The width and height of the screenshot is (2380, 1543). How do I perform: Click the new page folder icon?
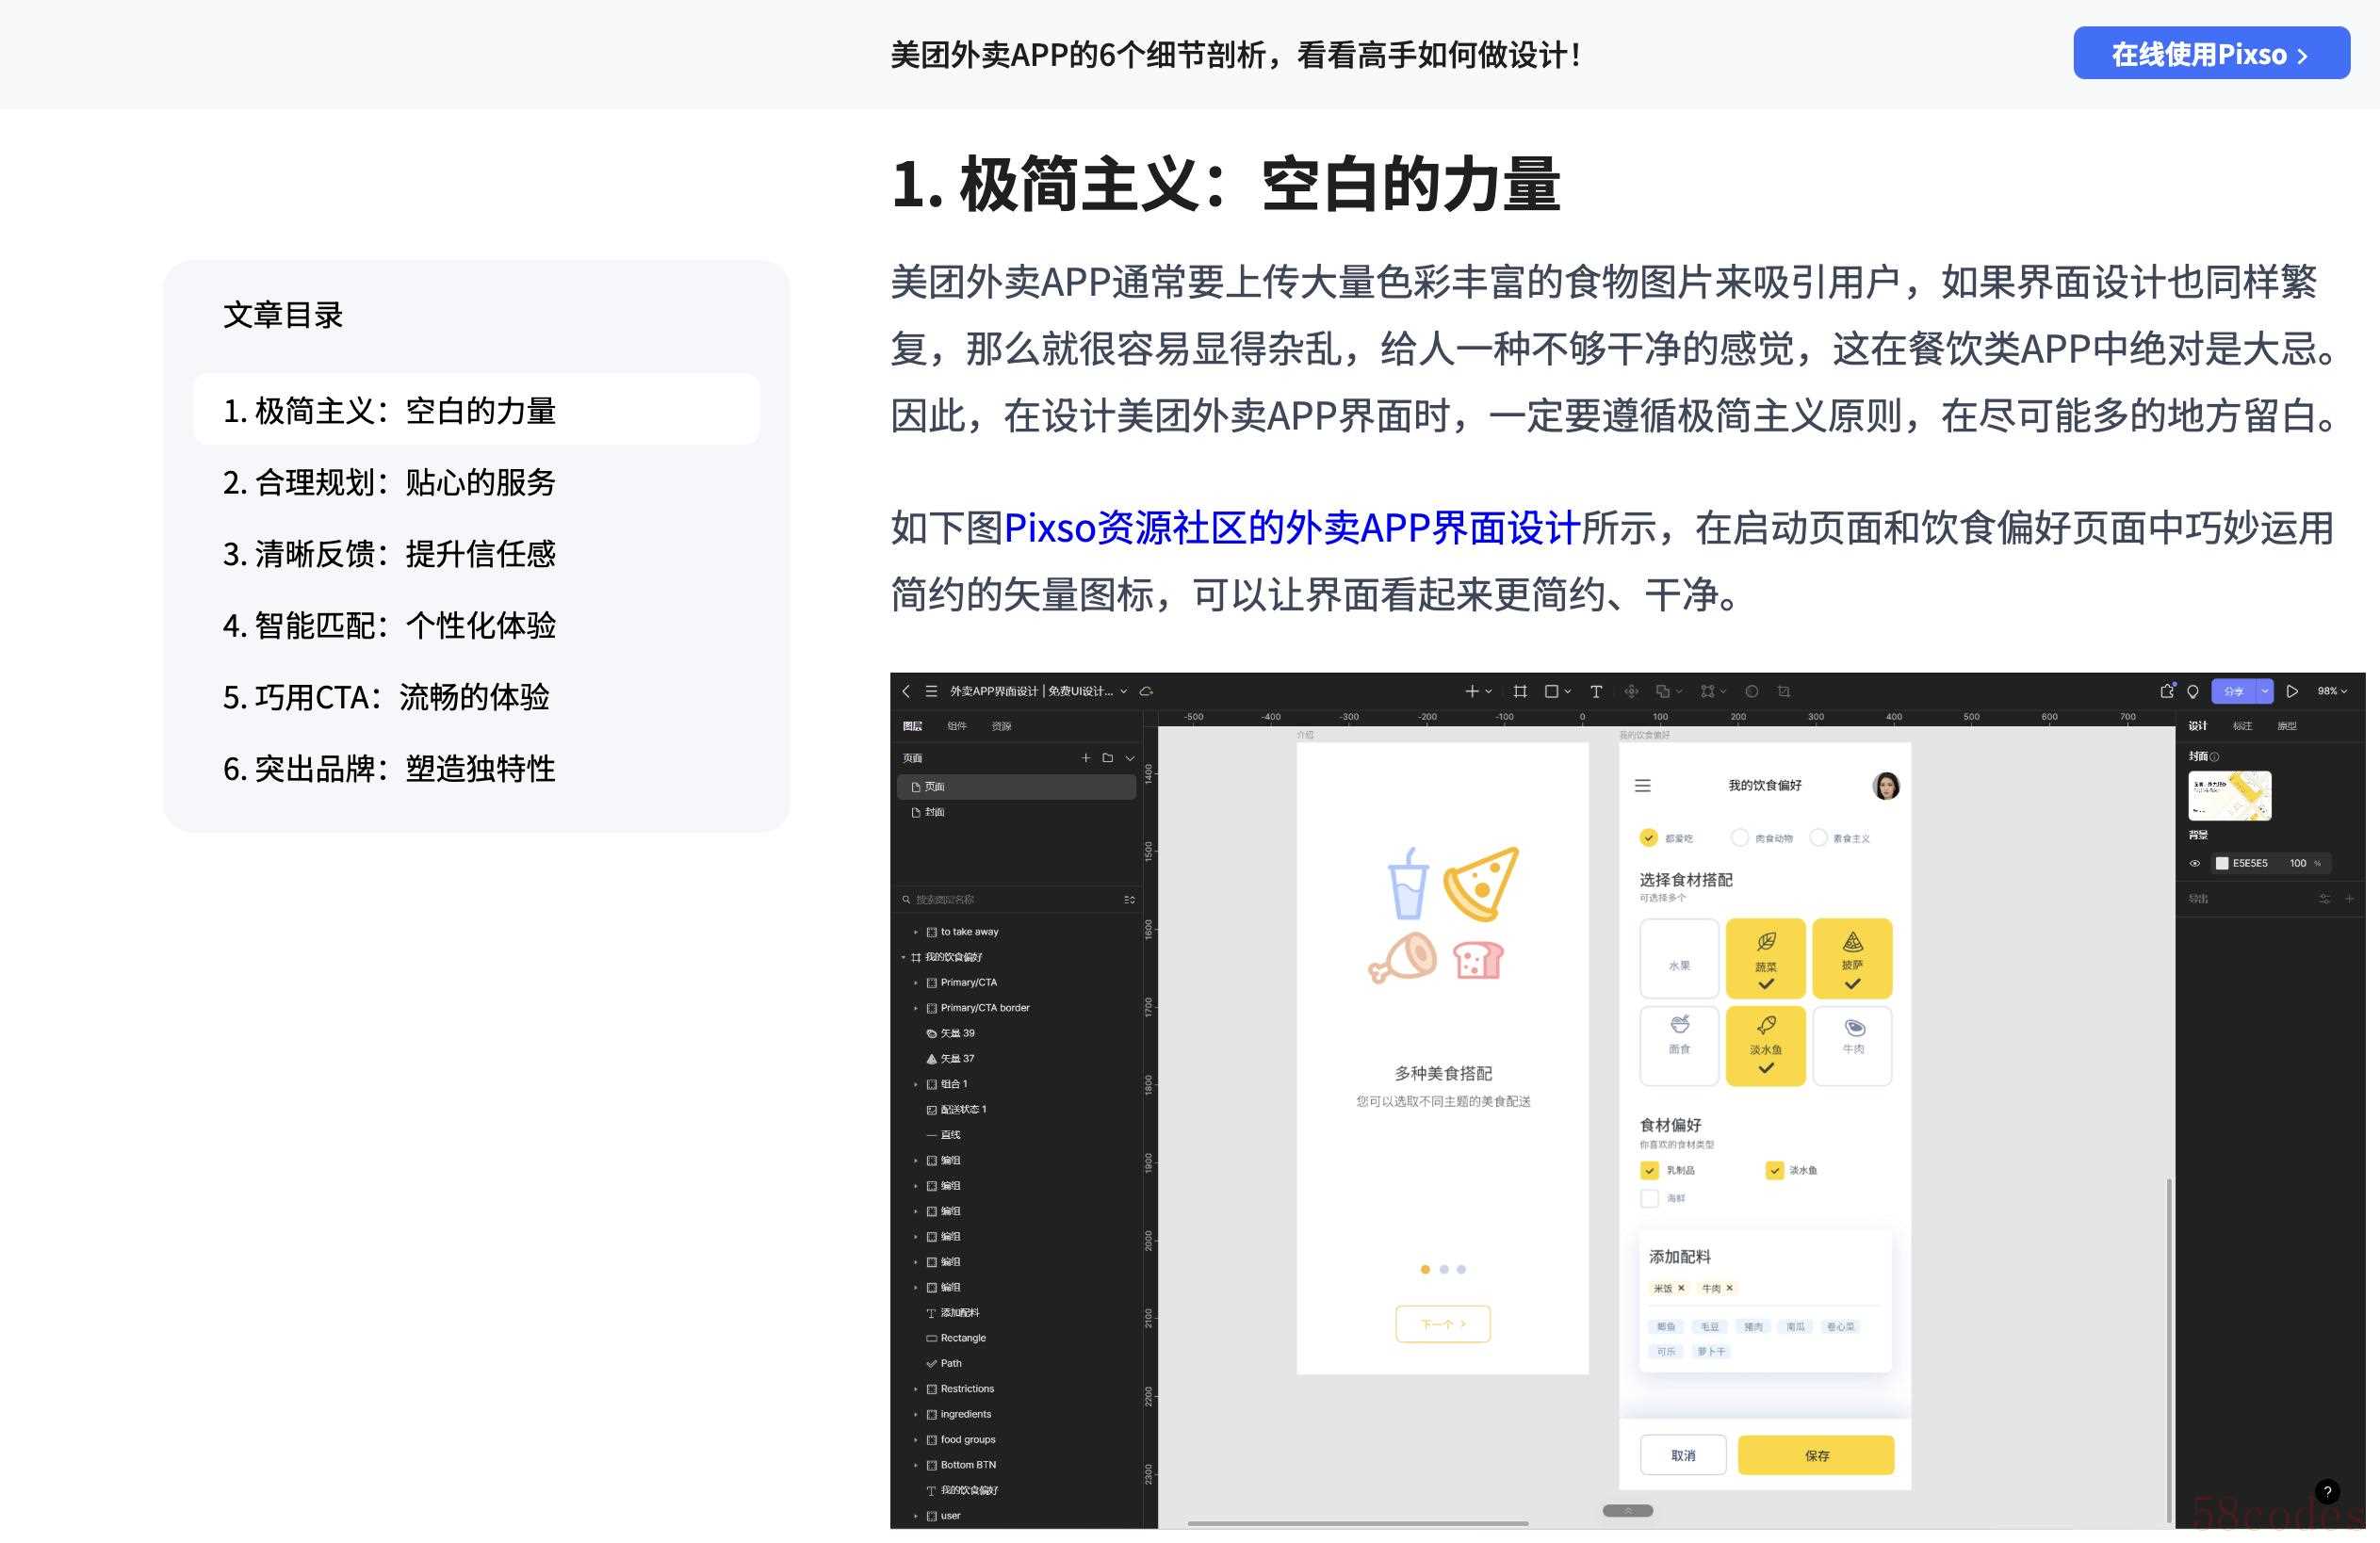[x=1108, y=758]
